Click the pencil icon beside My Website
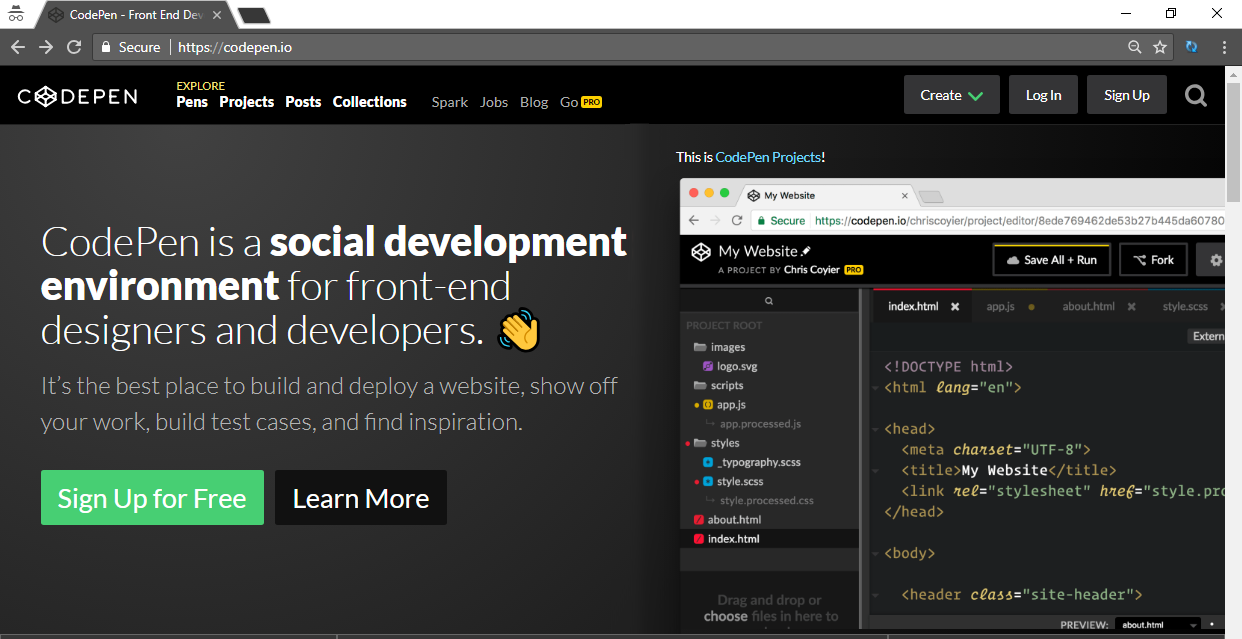Viewport: 1242px width, 639px height. (806, 251)
